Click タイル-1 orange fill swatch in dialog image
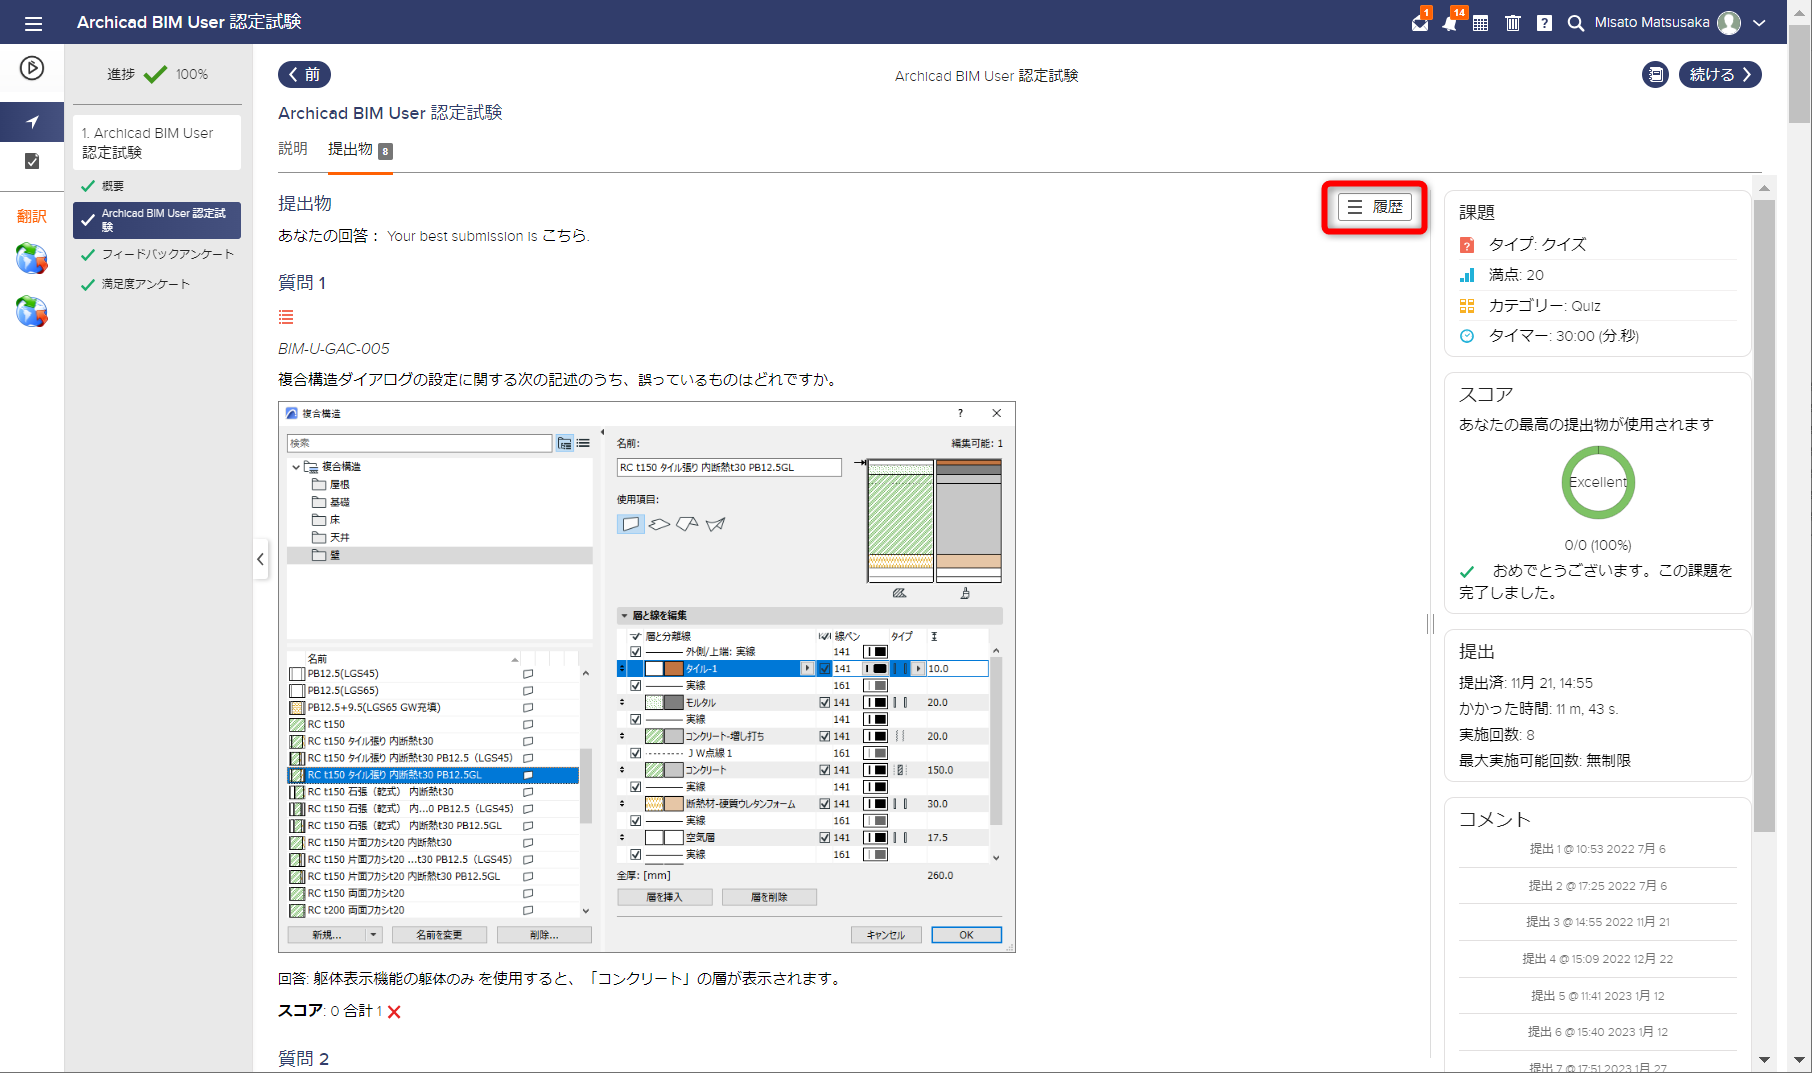 [x=674, y=669]
